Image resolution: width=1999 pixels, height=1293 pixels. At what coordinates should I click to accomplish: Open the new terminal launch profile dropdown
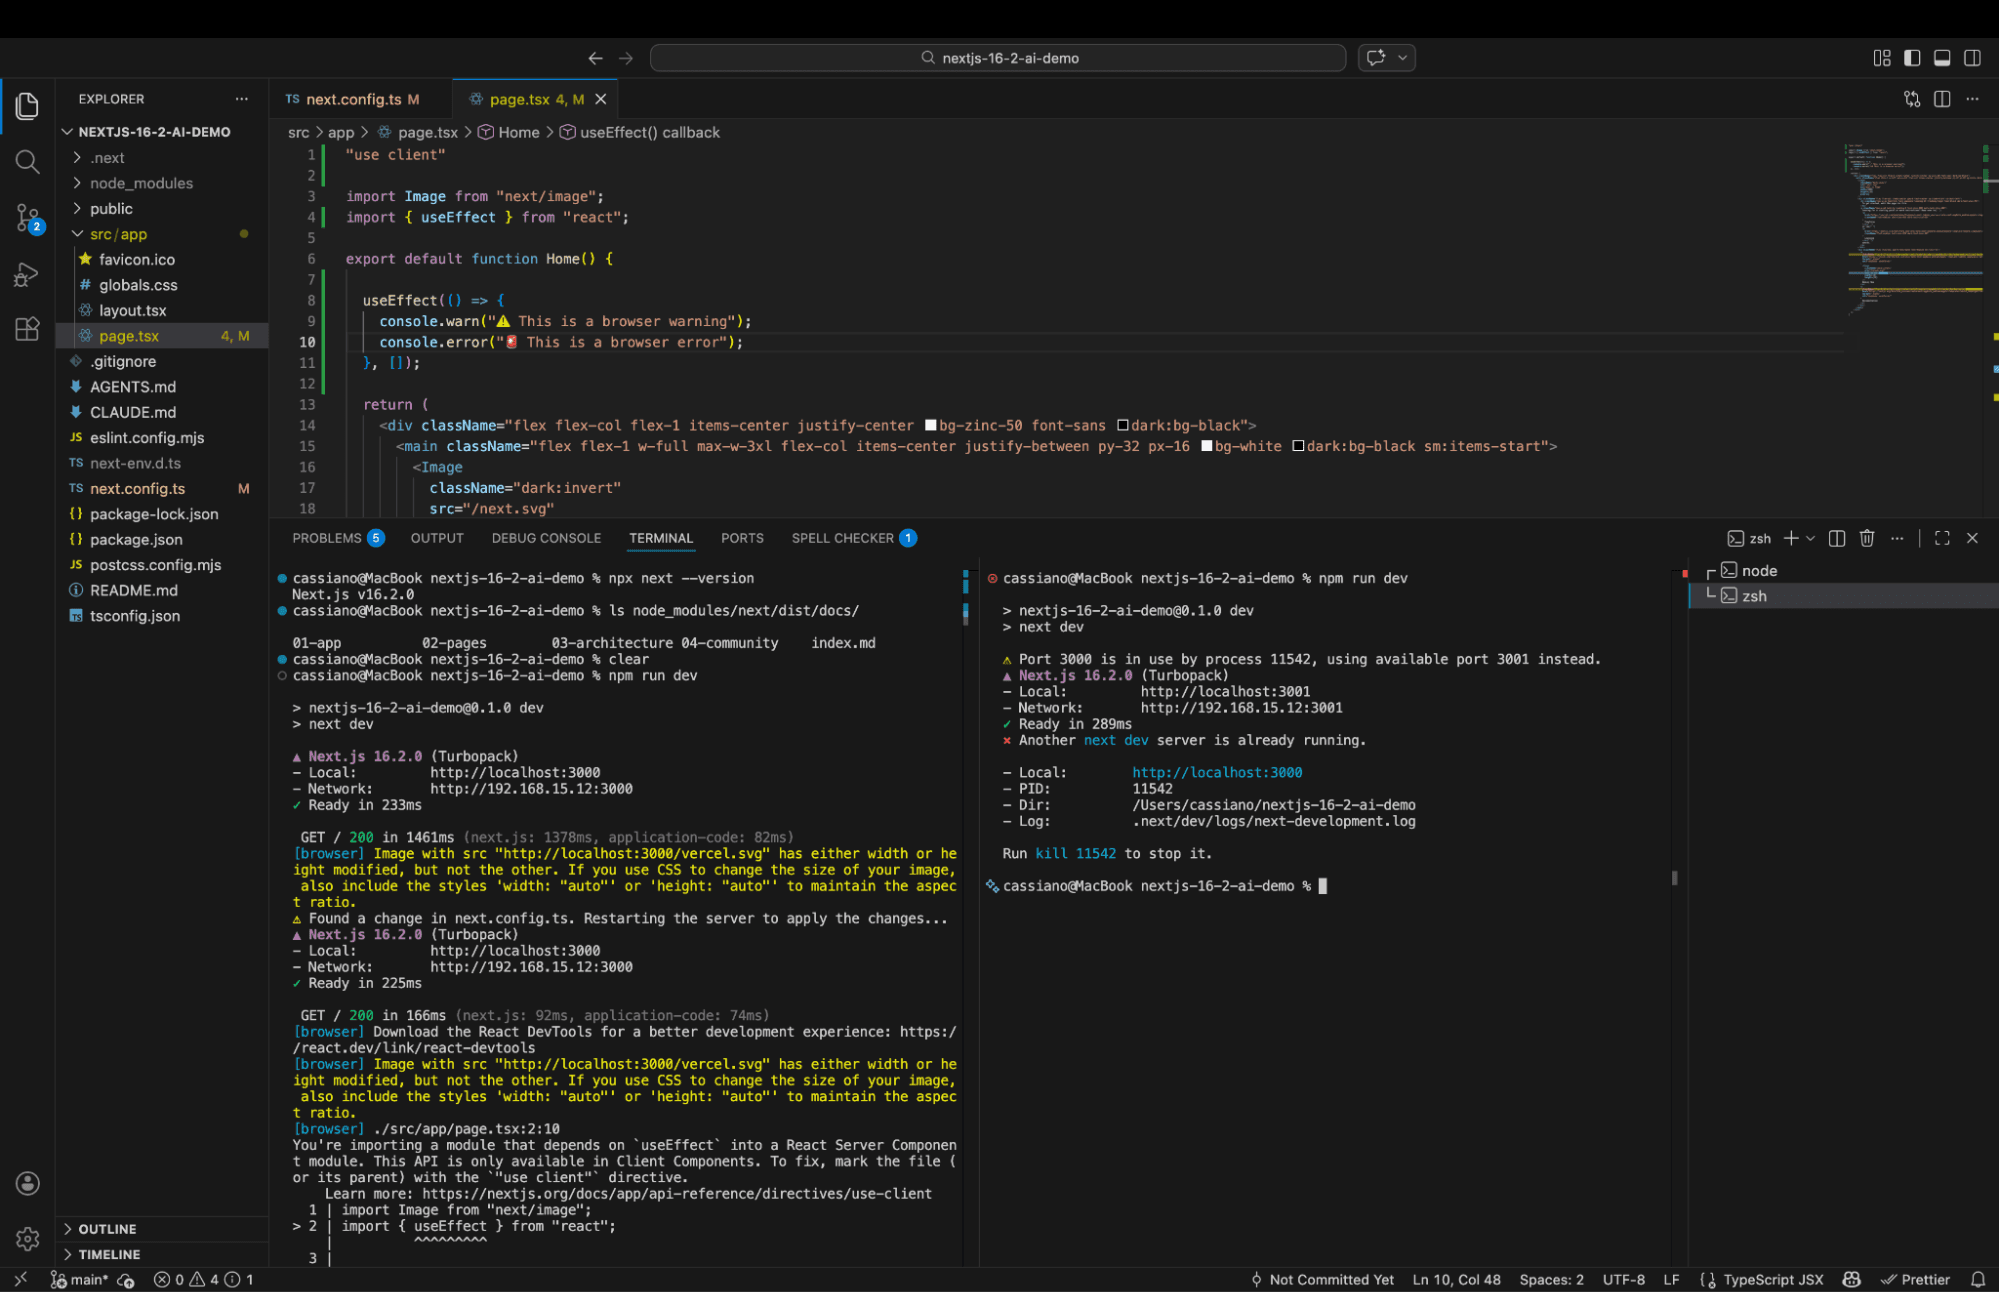(x=1810, y=538)
